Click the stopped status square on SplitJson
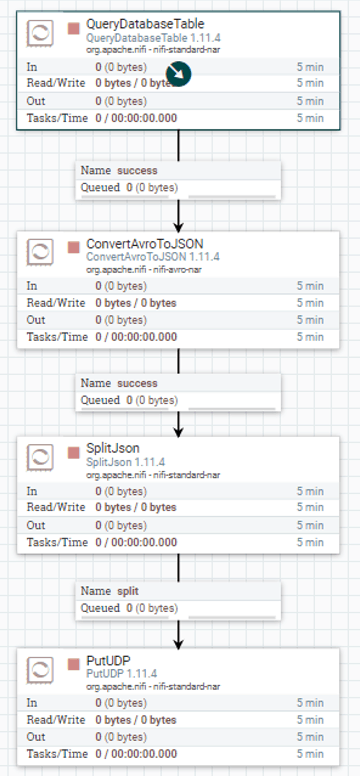This screenshot has height=776, width=360. pos(74,453)
